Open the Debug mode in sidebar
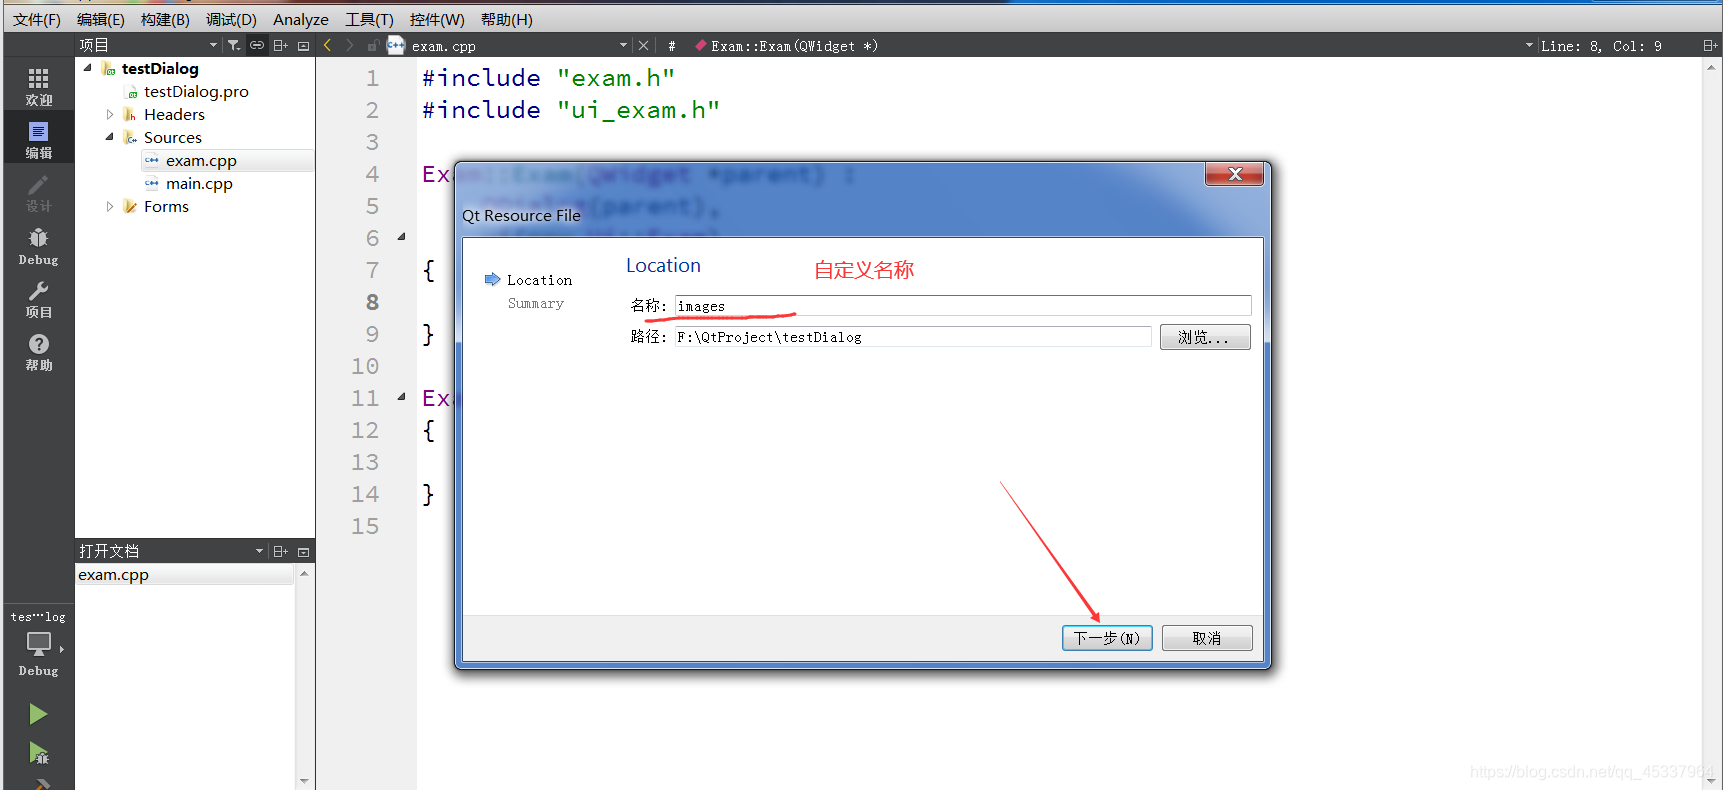 38,246
